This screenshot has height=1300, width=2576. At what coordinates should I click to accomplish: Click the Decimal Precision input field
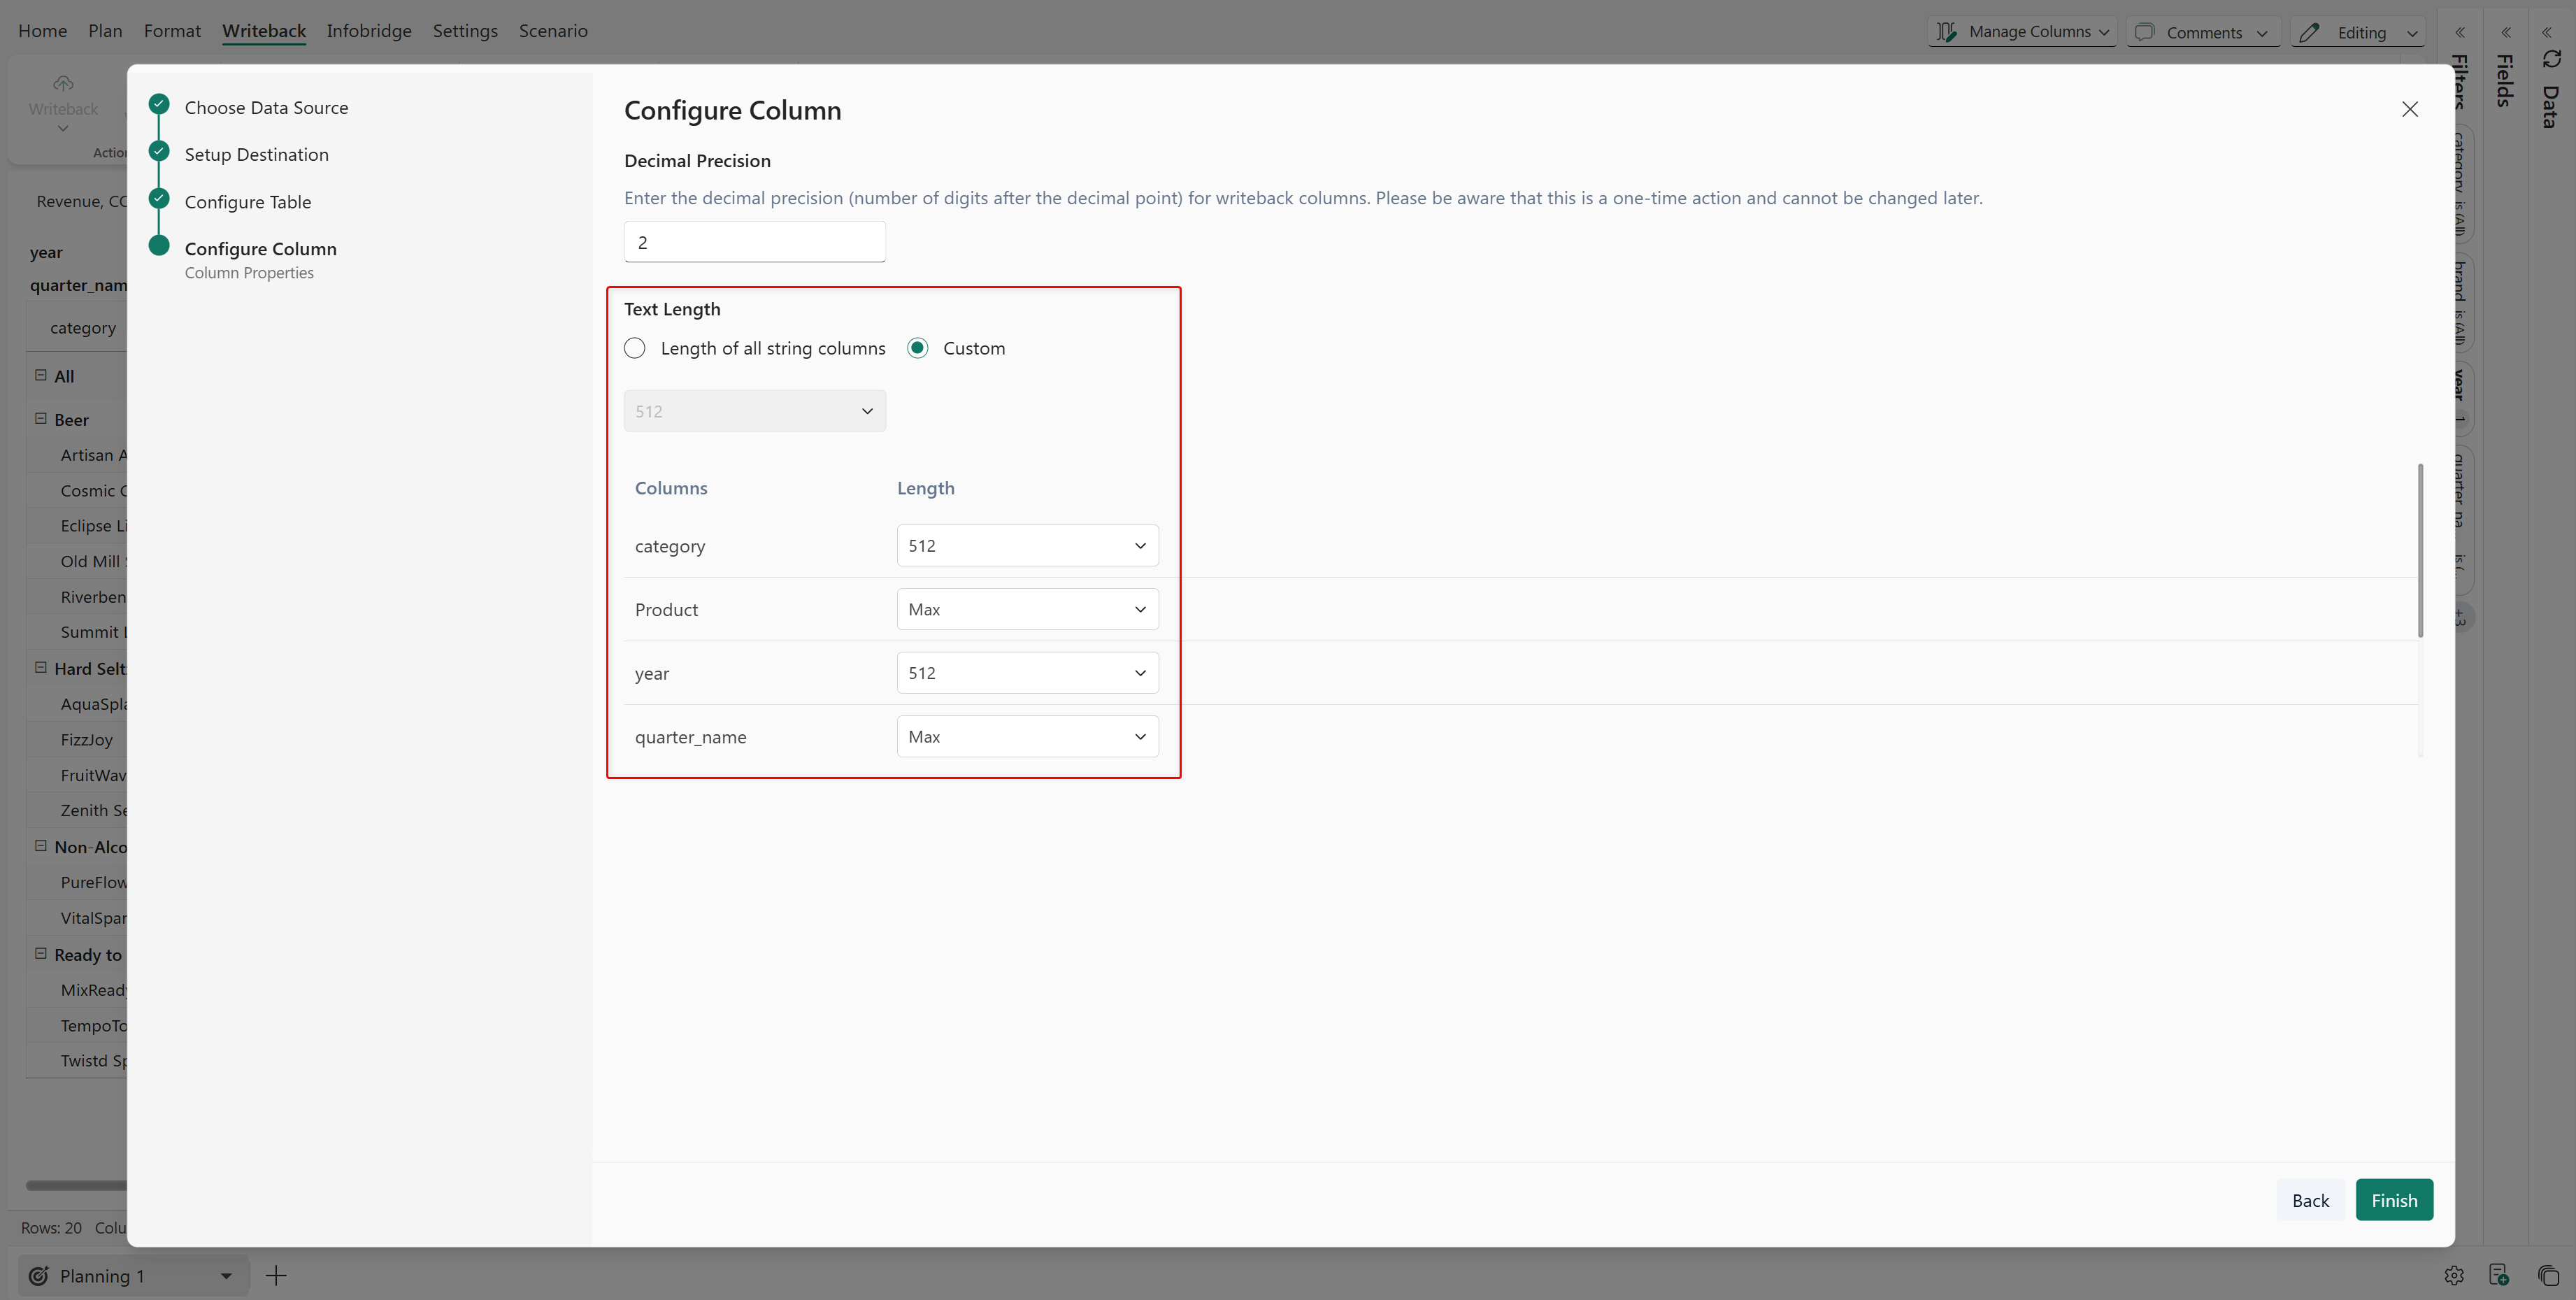coord(754,242)
